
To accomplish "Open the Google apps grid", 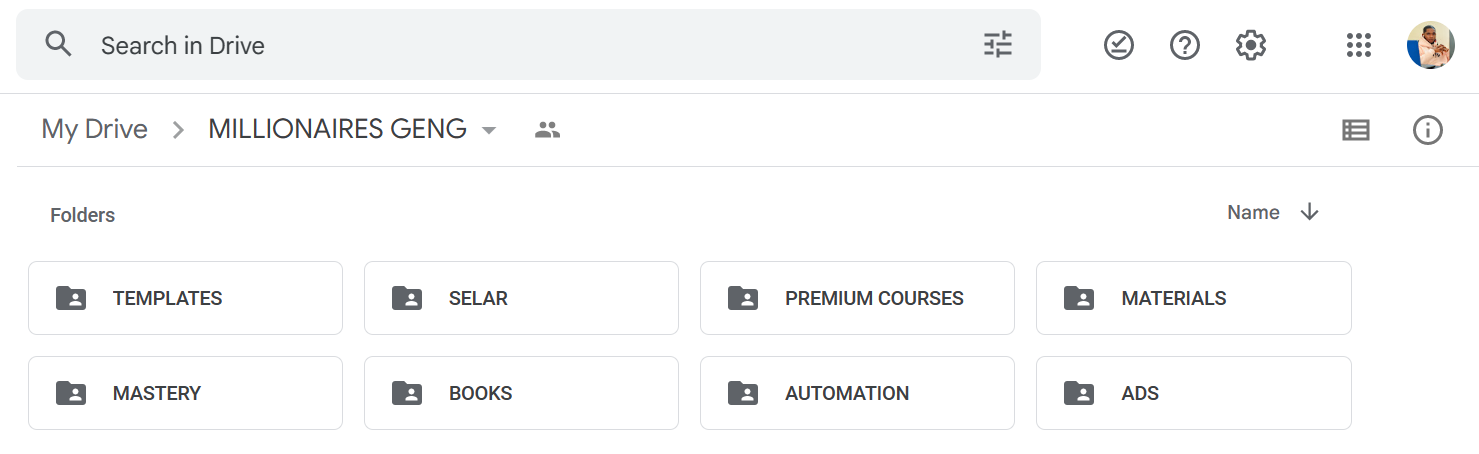I will 1358,45.
